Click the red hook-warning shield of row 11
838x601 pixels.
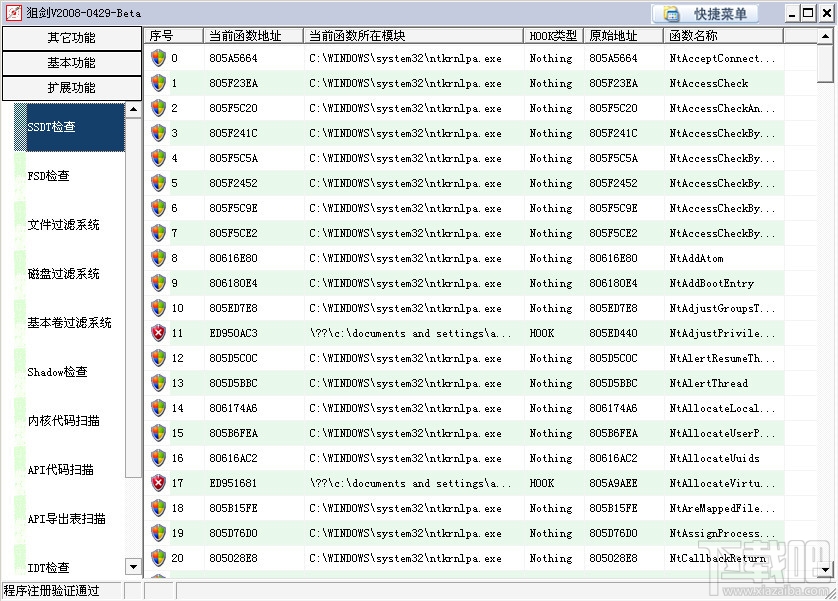pyautogui.click(x=158, y=333)
